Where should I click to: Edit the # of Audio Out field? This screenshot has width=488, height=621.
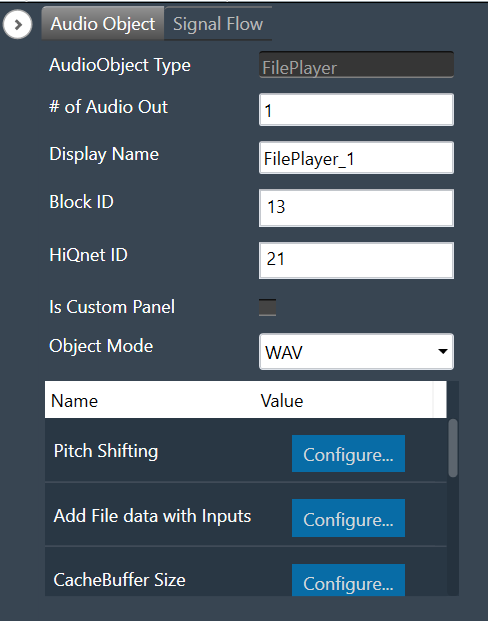click(356, 110)
